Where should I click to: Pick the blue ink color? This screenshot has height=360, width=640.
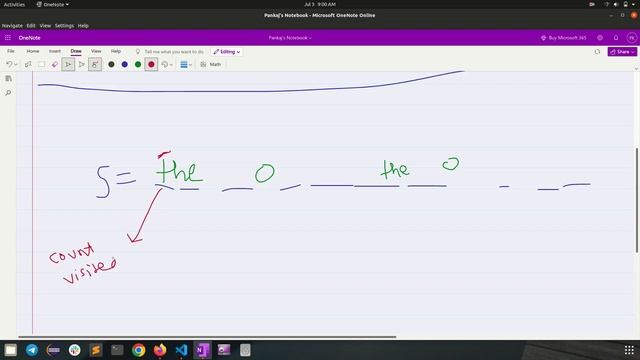pos(124,64)
